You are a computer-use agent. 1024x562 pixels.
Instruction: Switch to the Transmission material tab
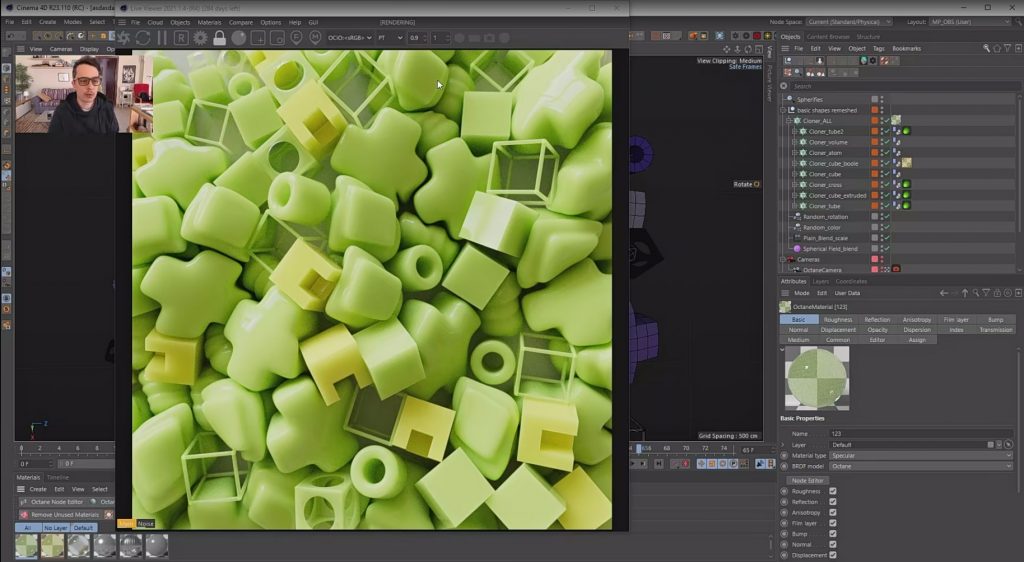pyautogui.click(x=995, y=330)
